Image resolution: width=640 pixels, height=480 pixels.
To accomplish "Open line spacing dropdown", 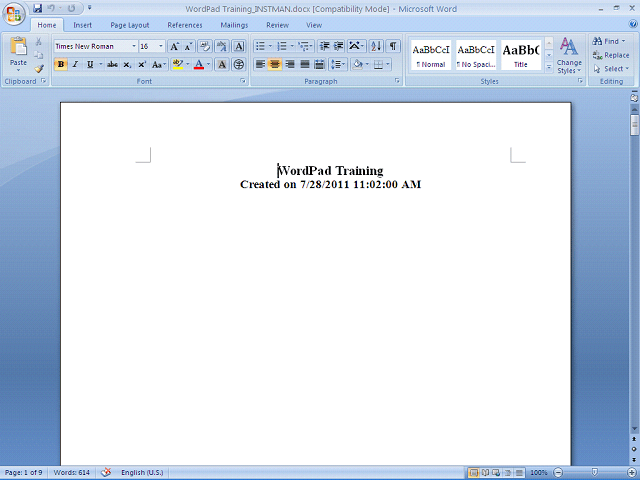I will point(338,64).
